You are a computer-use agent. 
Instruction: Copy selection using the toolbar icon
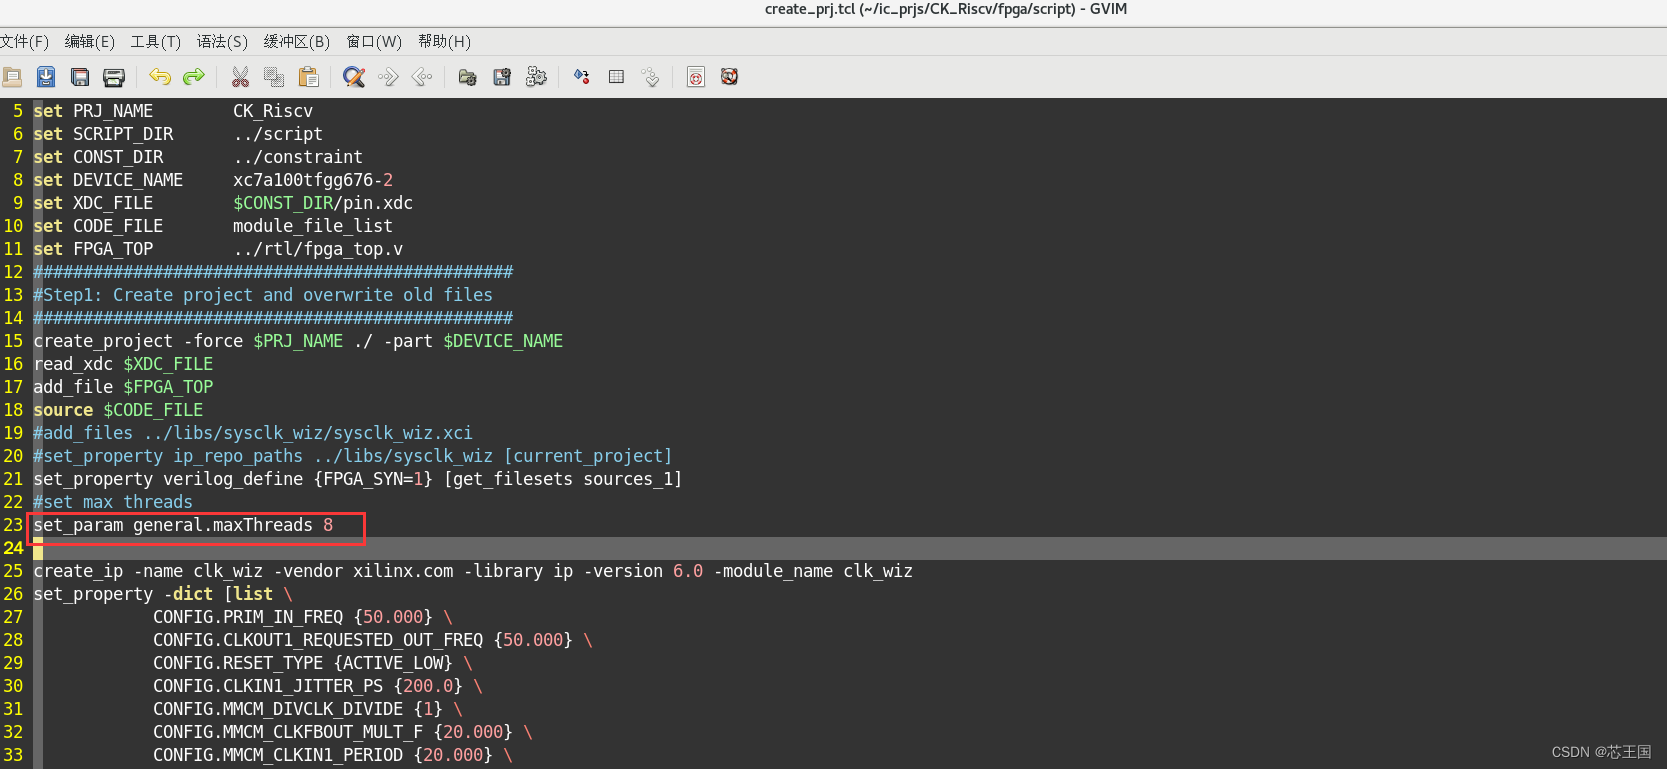click(x=274, y=77)
